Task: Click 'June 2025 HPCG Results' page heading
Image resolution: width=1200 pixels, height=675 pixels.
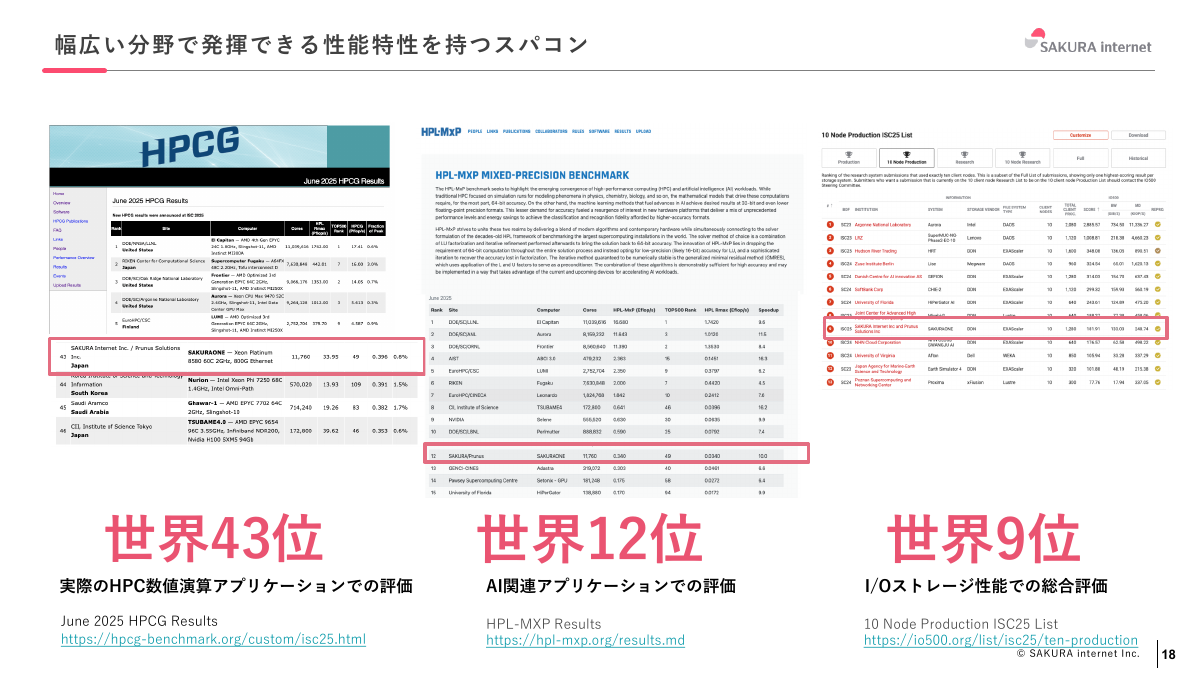Action: click(x=150, y=200)
